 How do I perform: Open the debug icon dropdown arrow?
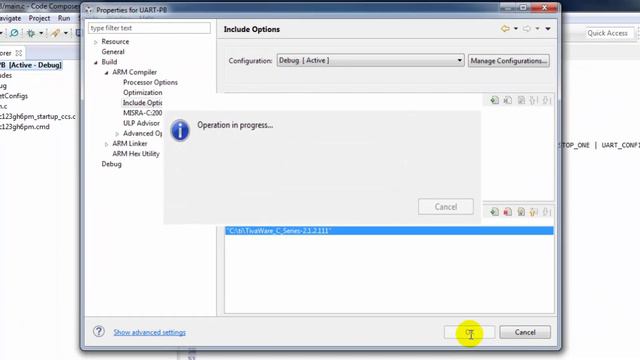(x=41, y=33)
